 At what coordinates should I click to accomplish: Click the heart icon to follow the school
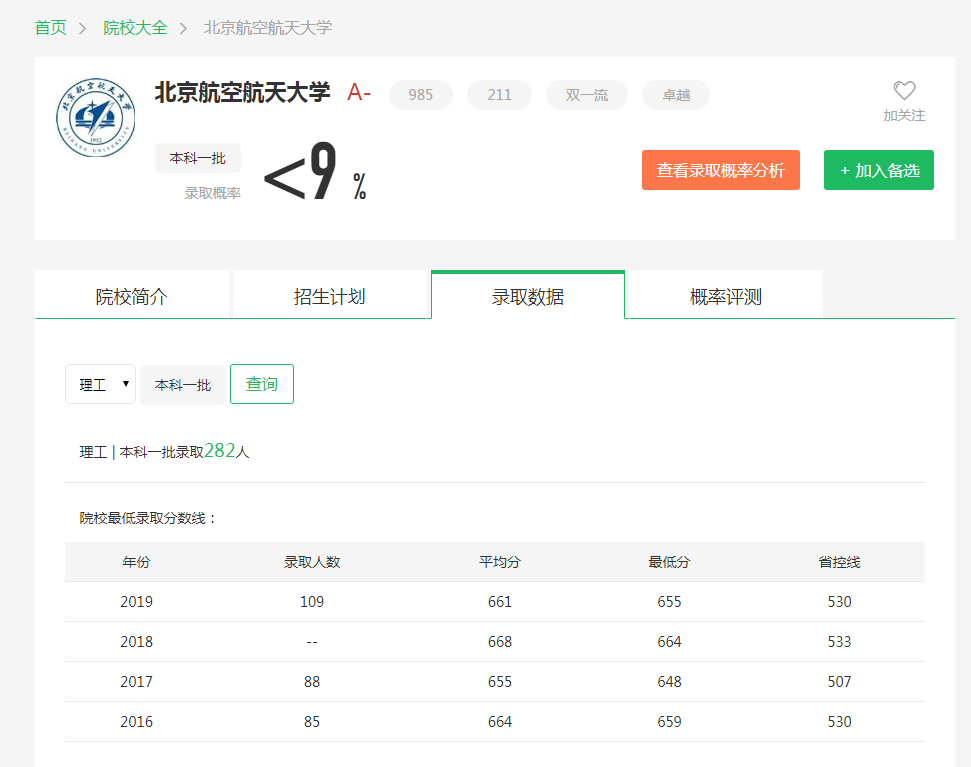(904, 90)
